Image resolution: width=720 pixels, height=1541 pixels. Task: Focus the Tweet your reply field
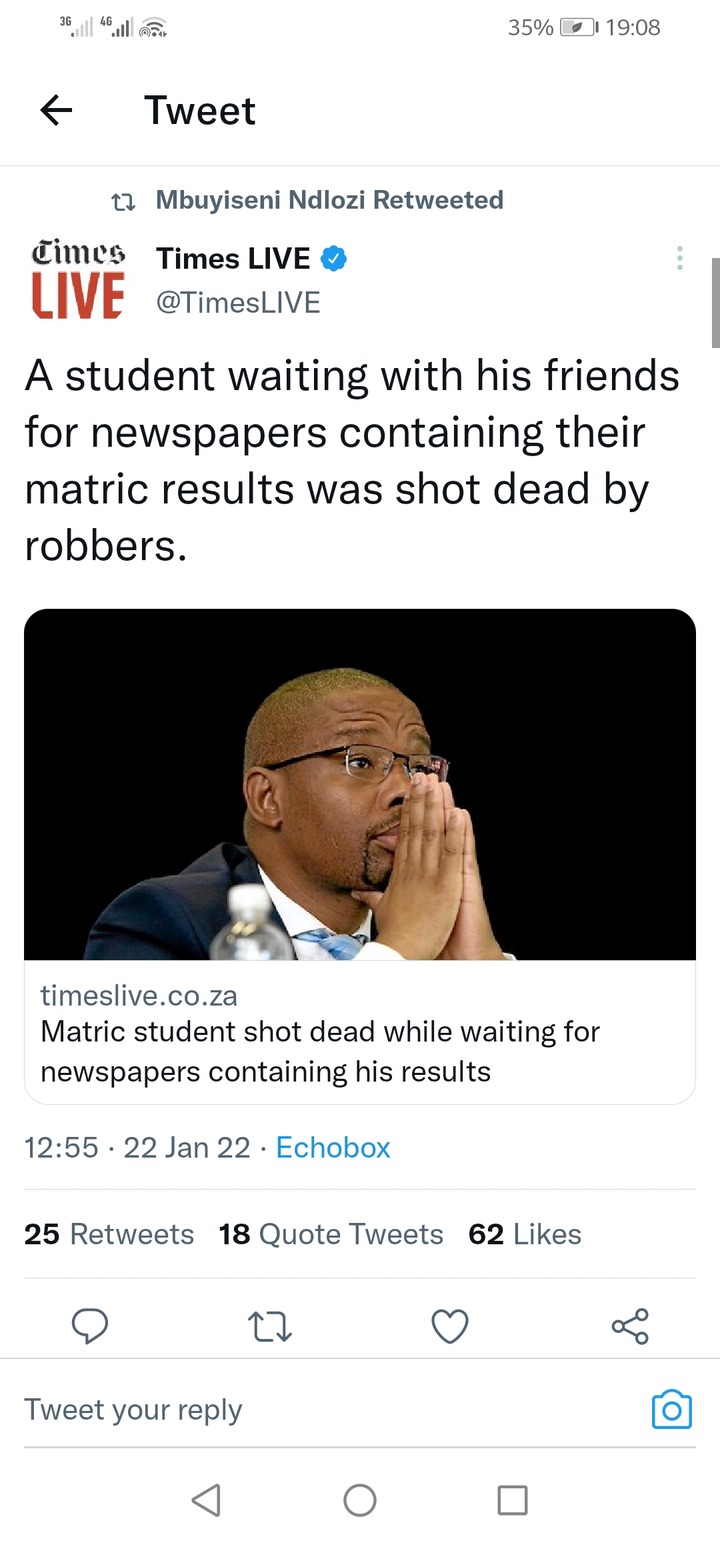(330, 1409)
